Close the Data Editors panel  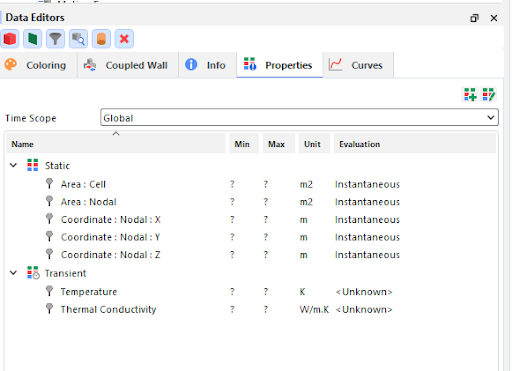pyautogui.click(x=494, y=18)
